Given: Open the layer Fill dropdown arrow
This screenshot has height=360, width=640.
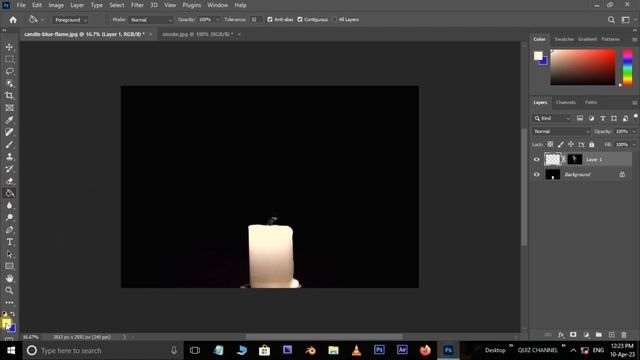Looking at the screenshot, I should click(634, 144).
